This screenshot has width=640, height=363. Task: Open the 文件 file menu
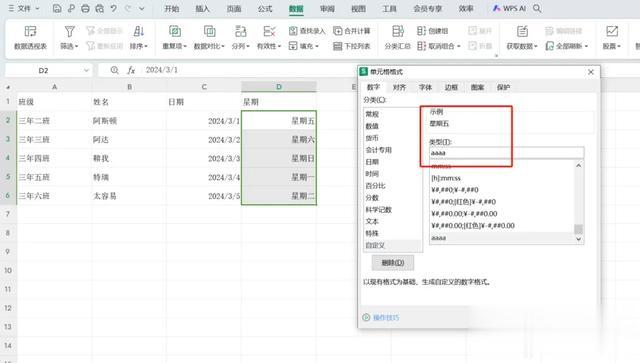24,8
